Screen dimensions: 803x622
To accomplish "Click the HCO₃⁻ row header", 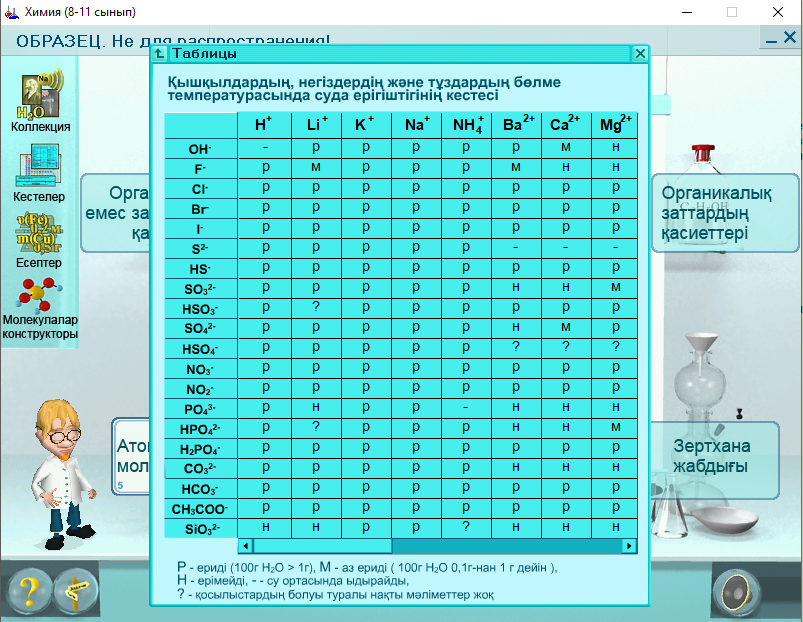I will (201, 489).
